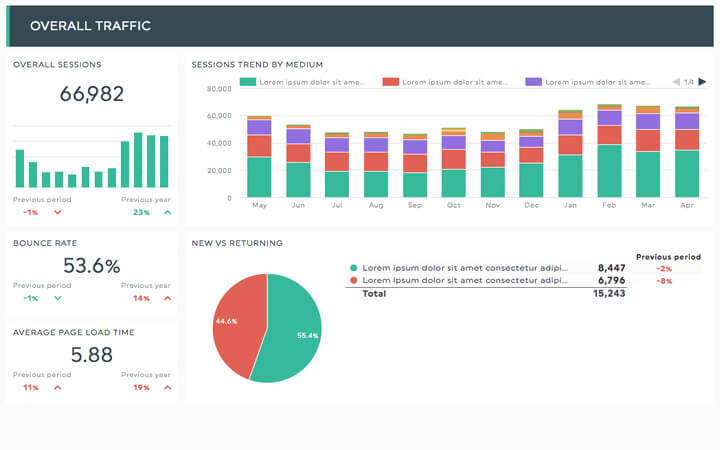Image resolution: width=720 pixels, height=450 pixels.
Task: Click the Overall Traffic header title
Action: (x=76, y=26)
